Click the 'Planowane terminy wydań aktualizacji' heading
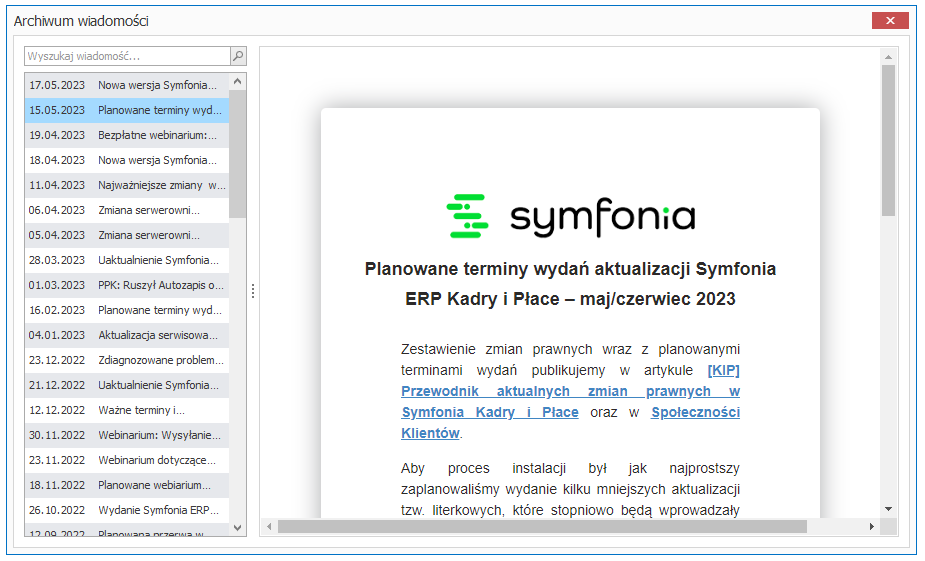Viewport: 925px width, 561px height. point(570,284)
